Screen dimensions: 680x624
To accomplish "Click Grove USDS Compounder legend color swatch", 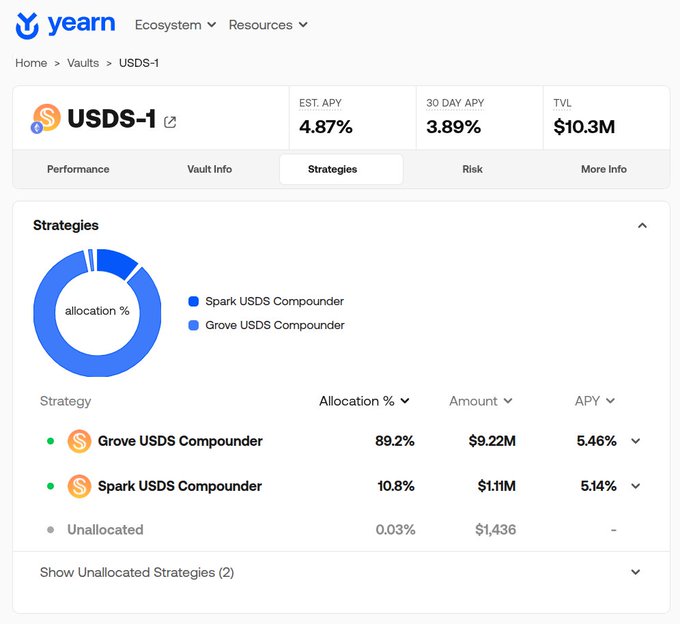I will coord(193,325).
